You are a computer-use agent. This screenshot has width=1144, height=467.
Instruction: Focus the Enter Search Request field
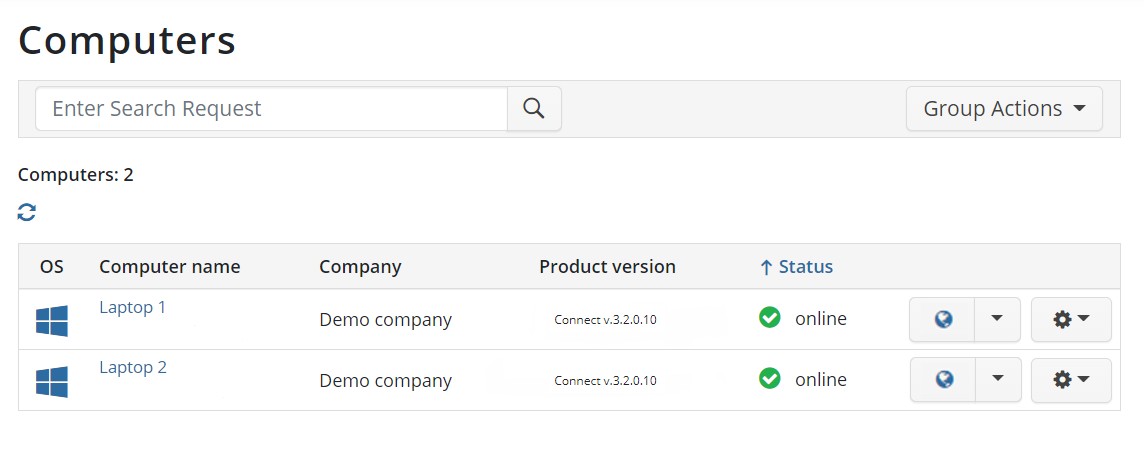point(271,109)
